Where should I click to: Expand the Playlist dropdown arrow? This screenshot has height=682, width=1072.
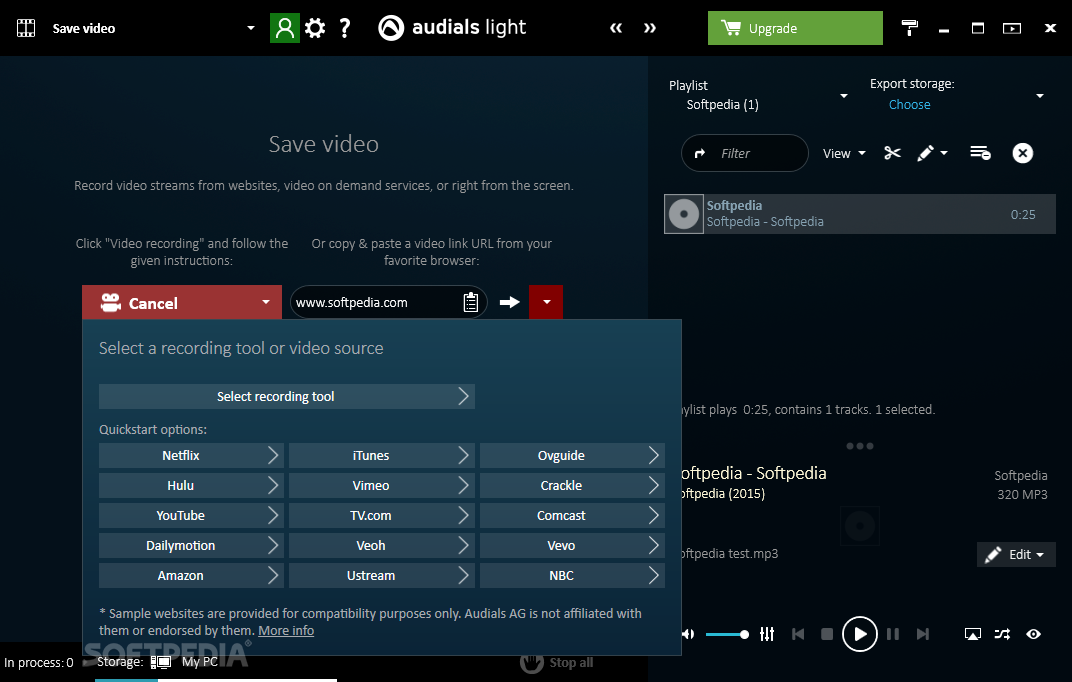click(844, 96)
